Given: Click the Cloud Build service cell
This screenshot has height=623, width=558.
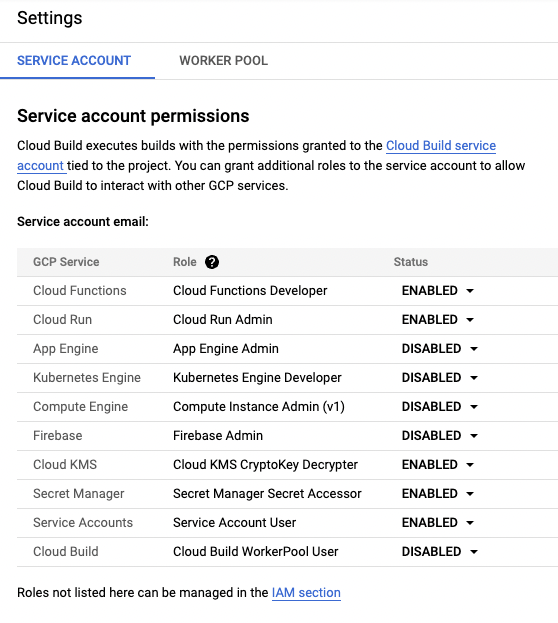Looking at the screenshot, I should (x=66, y=552).
